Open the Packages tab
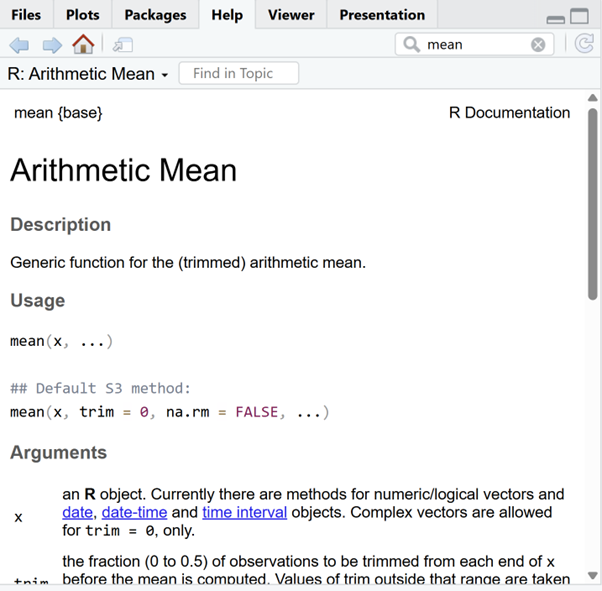The image size is (602, 591). coord(155,15)
